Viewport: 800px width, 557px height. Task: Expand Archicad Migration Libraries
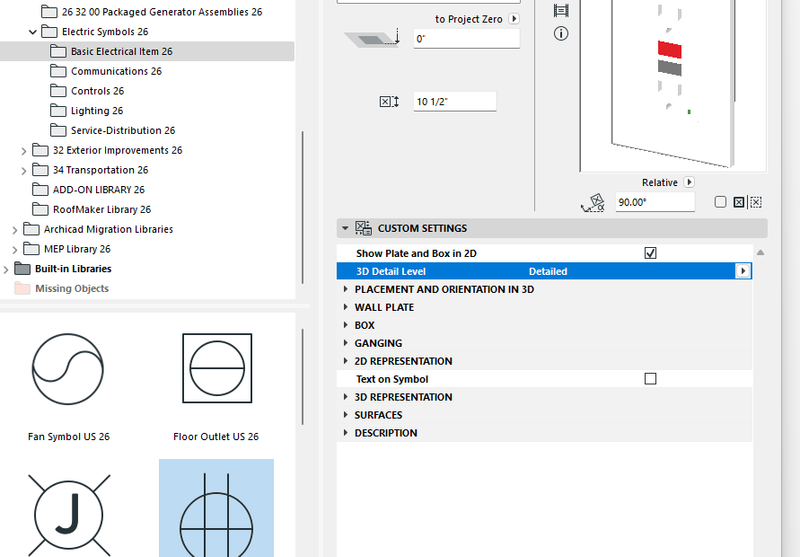coord(15,230)
